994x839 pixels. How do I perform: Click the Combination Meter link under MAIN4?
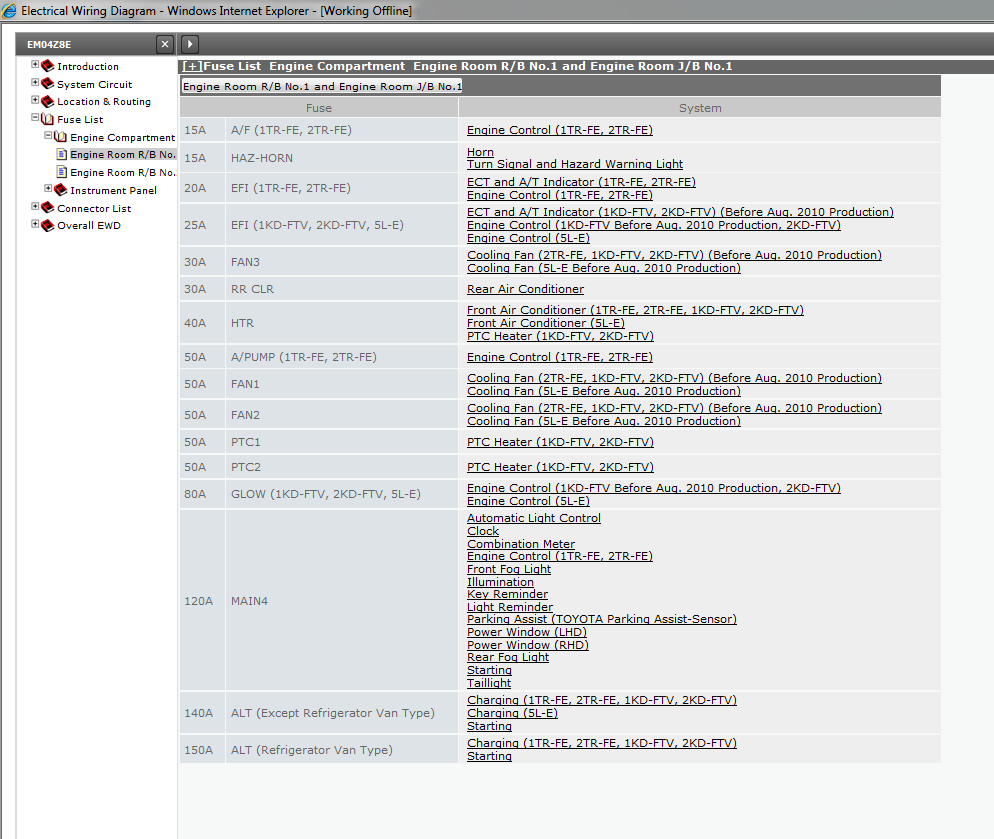(x=520, y=544)
